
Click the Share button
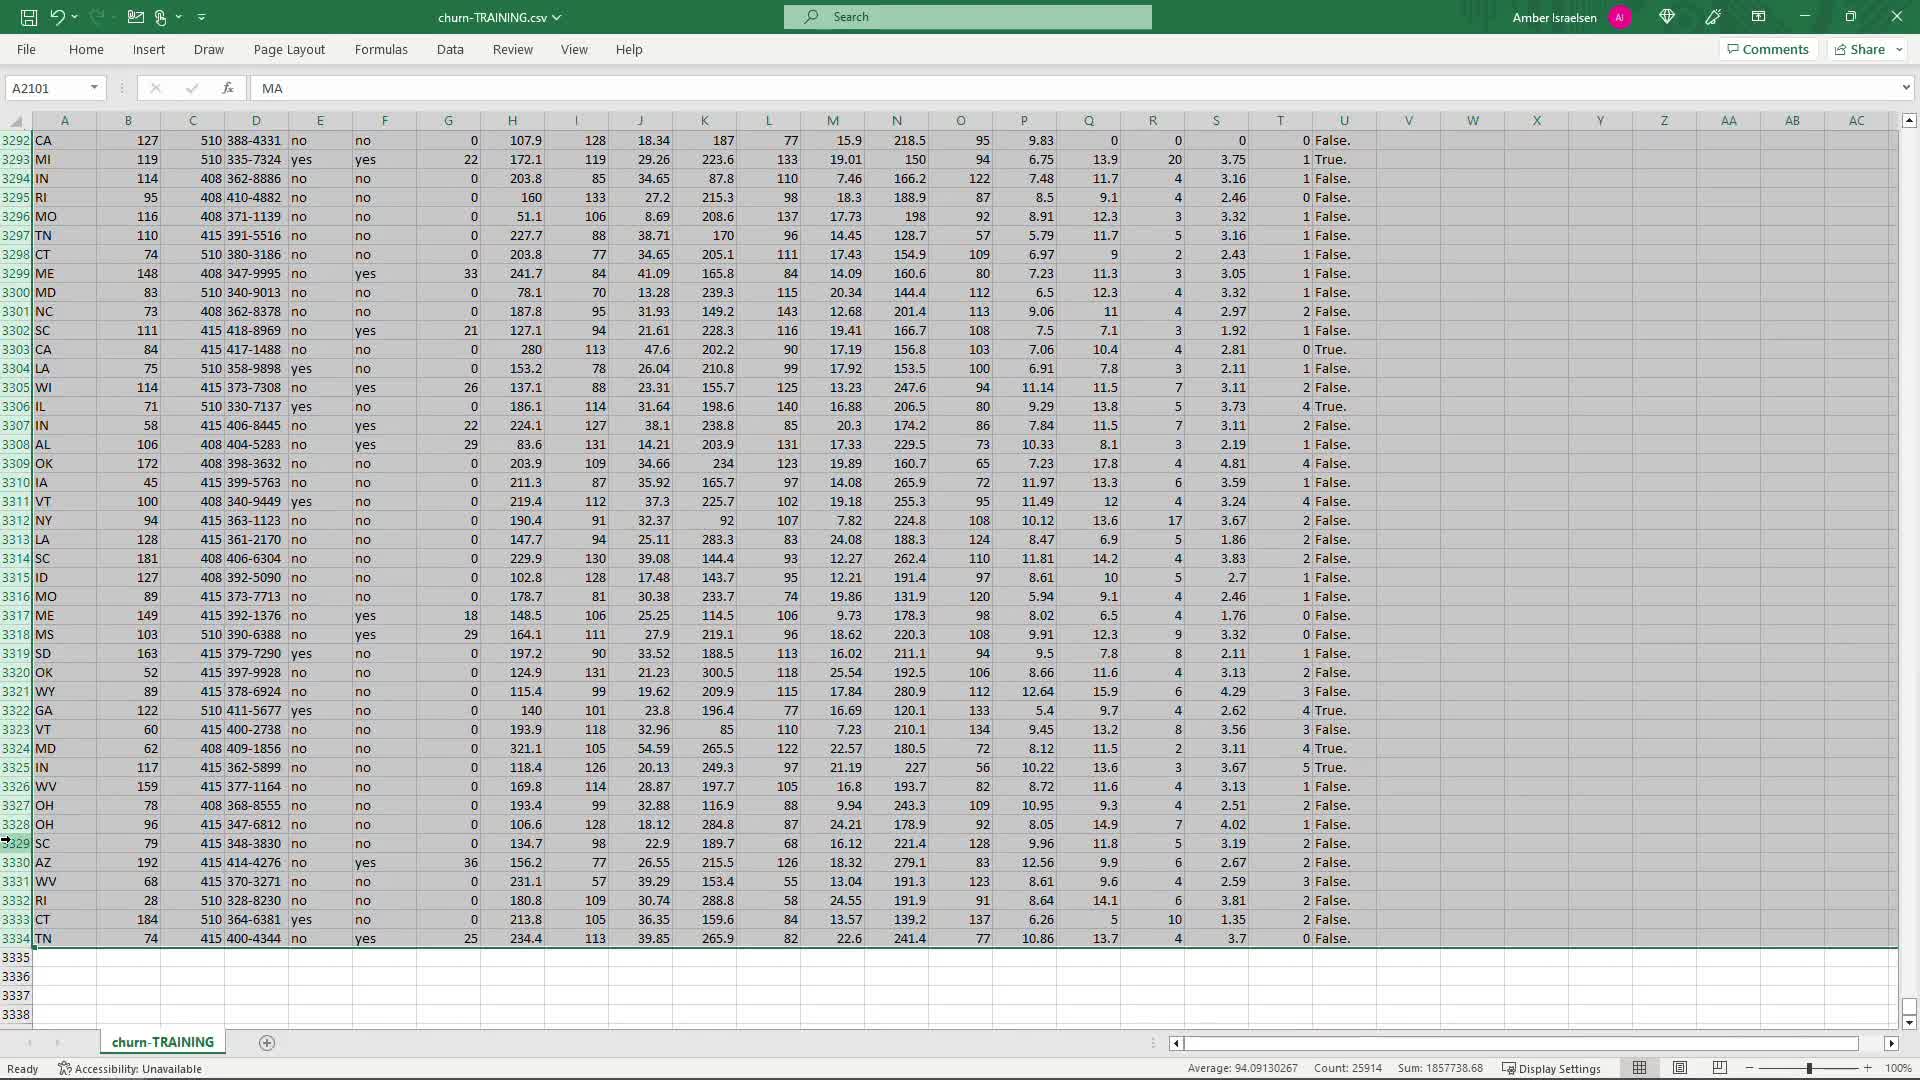[x=1860, y=49]
